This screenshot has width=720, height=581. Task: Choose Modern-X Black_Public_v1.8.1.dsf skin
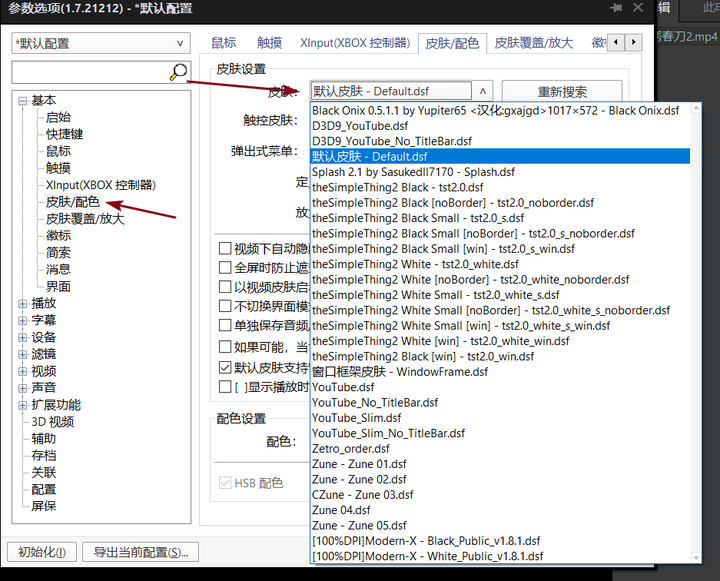coord(501,541)
